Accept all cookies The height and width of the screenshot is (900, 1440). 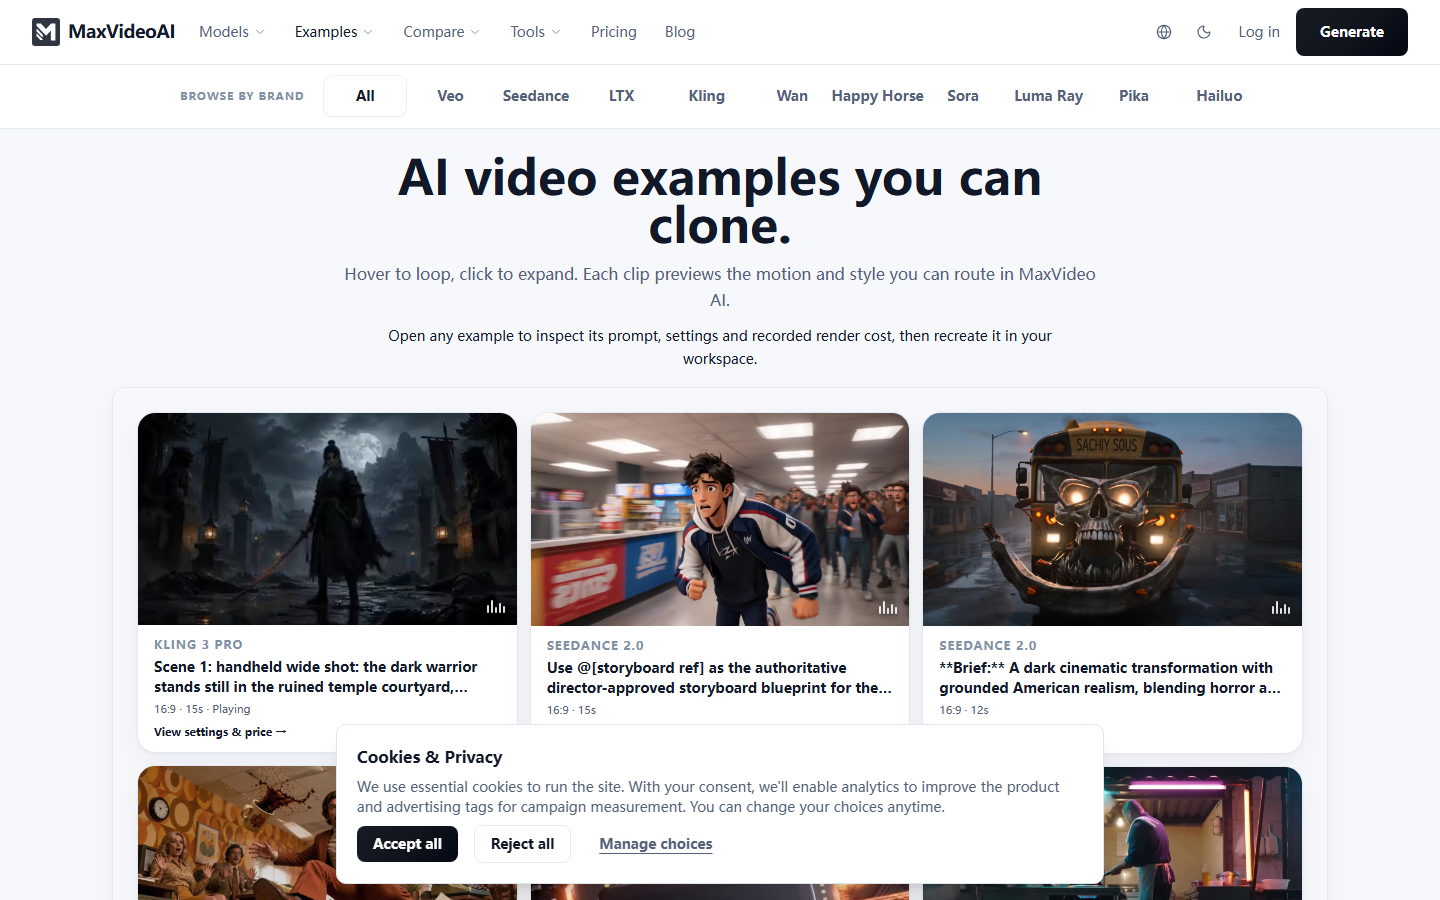pos(407,844)
